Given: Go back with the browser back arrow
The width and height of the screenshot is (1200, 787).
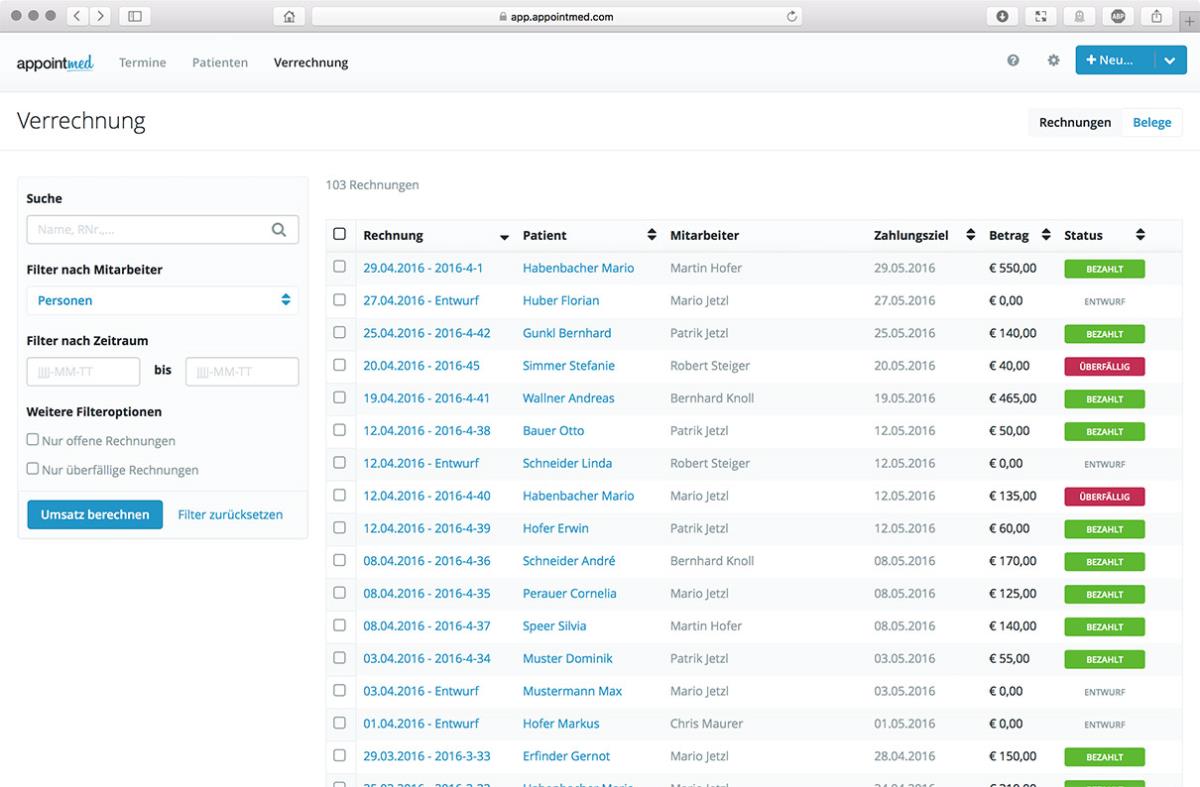Looking at the screenshot, I should [x=79, y=16].
